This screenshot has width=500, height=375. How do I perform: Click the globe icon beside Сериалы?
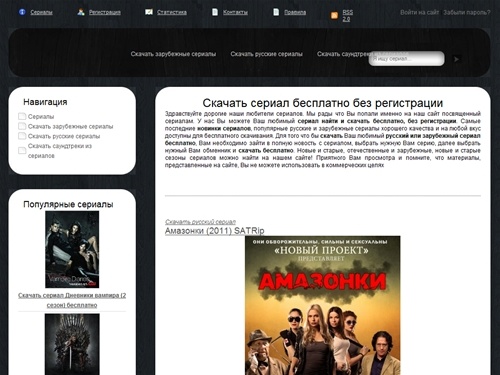point(22,12)
